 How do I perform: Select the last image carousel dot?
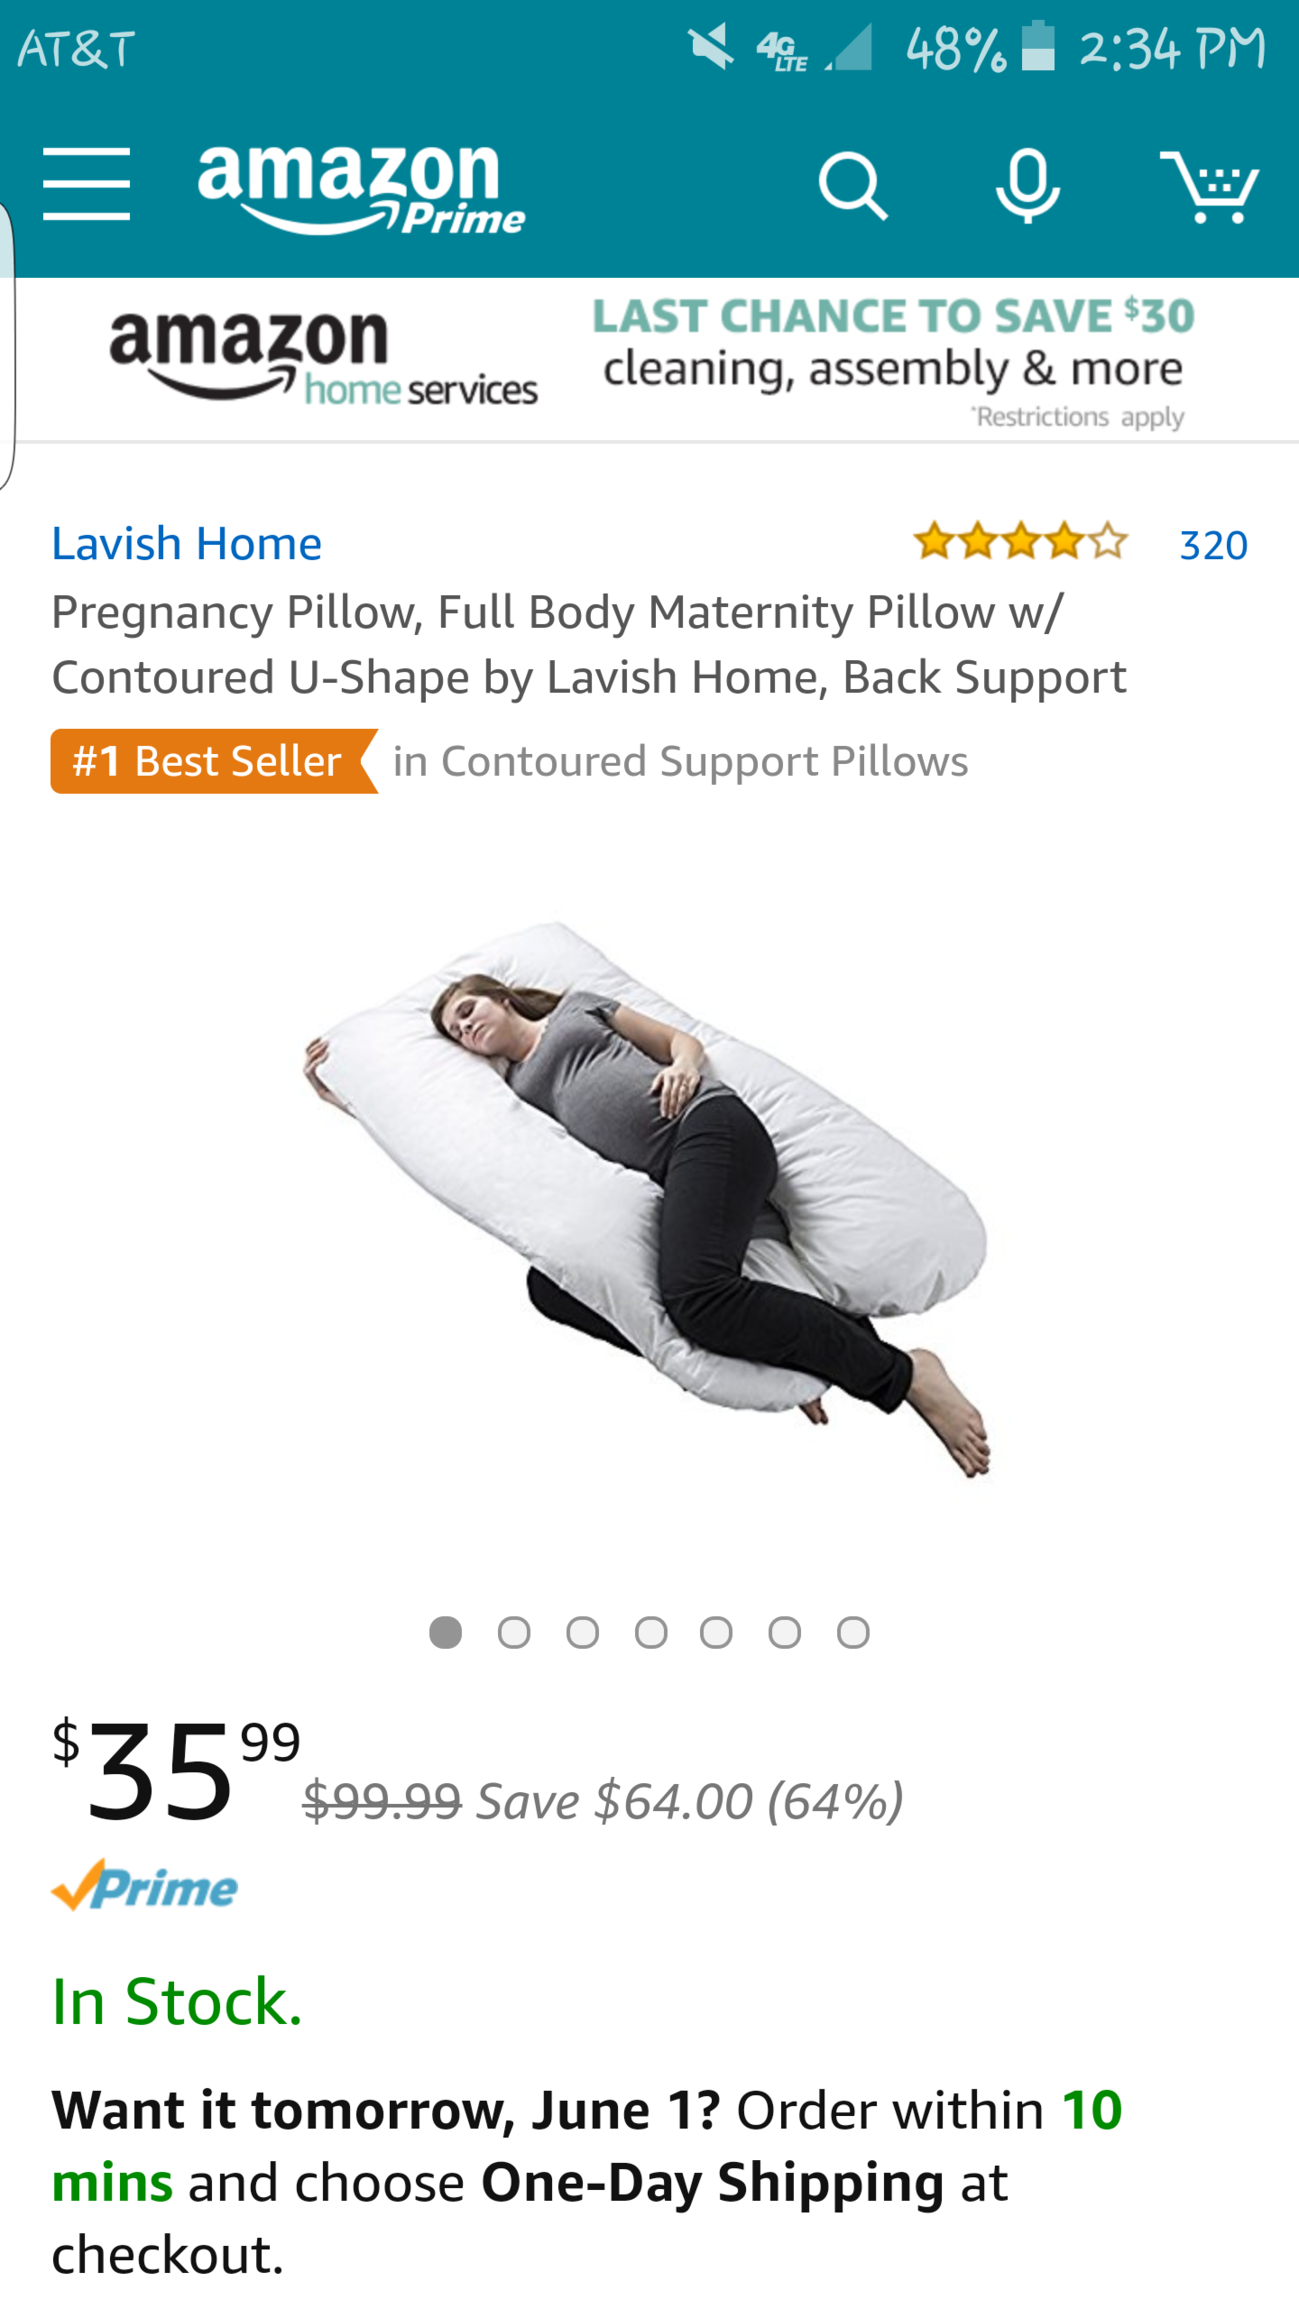[x=853, y=1632]
